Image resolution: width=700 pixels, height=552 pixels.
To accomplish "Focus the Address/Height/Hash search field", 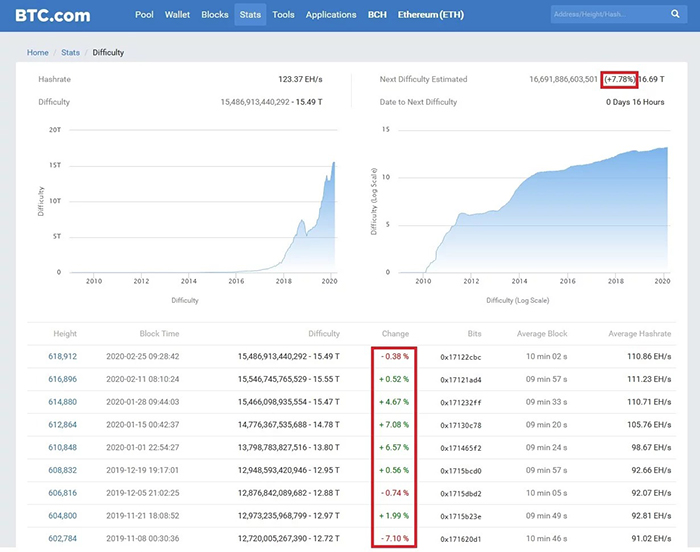I will click(x=605, y=15).
